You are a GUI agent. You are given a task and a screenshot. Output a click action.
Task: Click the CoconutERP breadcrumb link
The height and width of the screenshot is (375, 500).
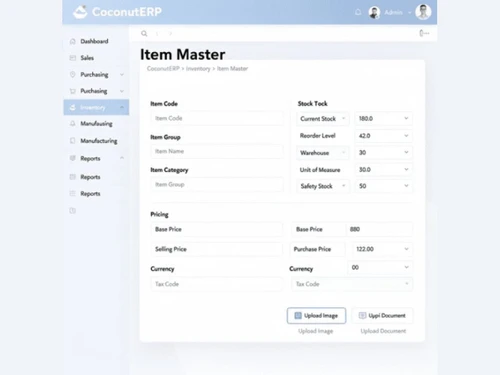click(163, 69)
